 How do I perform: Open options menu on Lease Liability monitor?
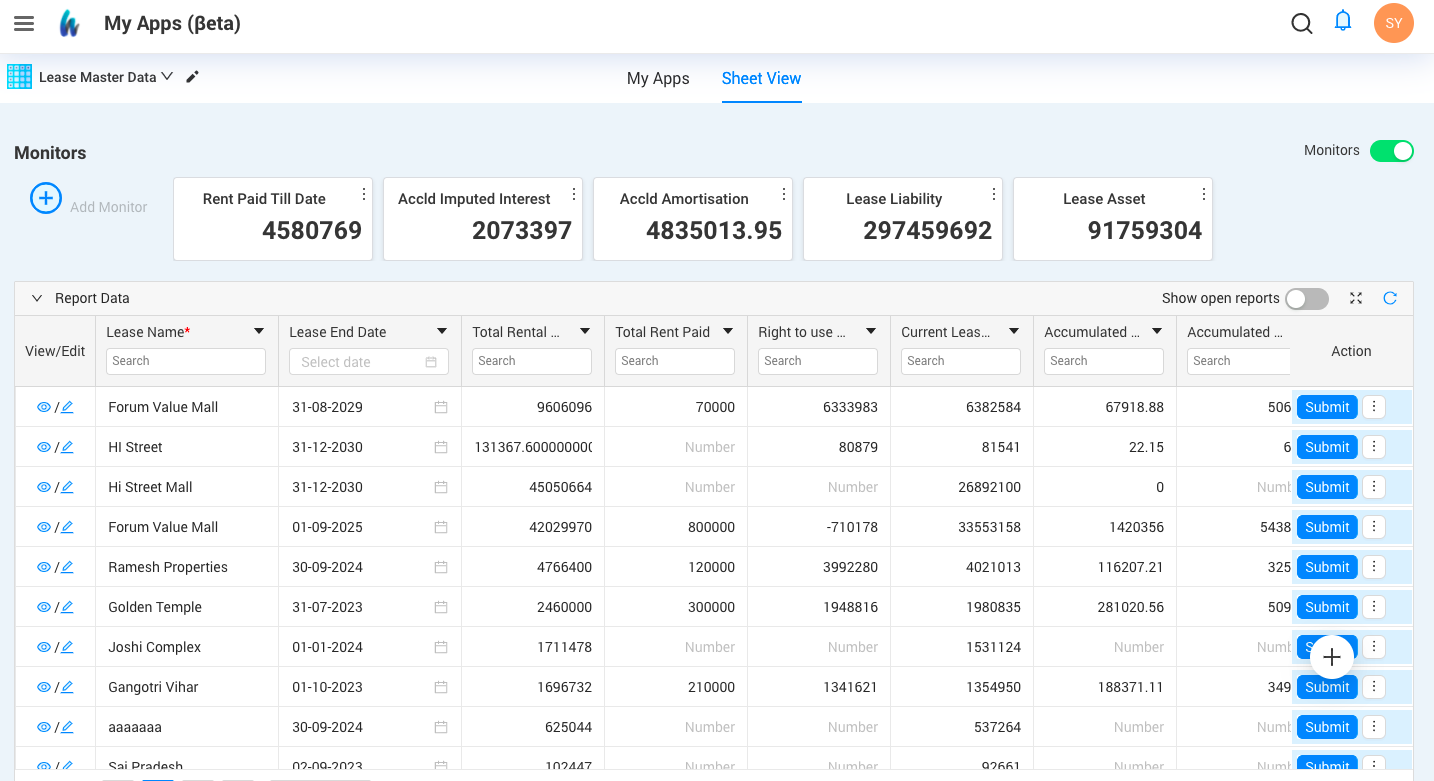coord(994,194)
